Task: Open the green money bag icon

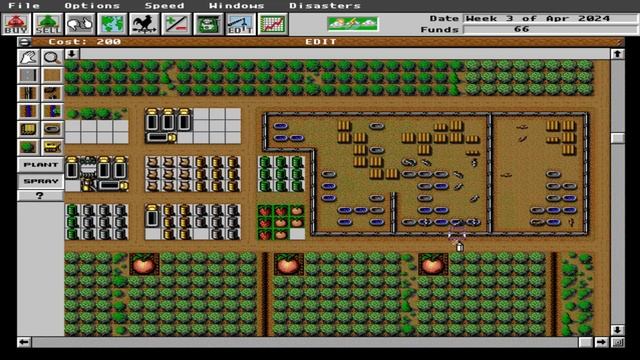Action: pos(209,24)
